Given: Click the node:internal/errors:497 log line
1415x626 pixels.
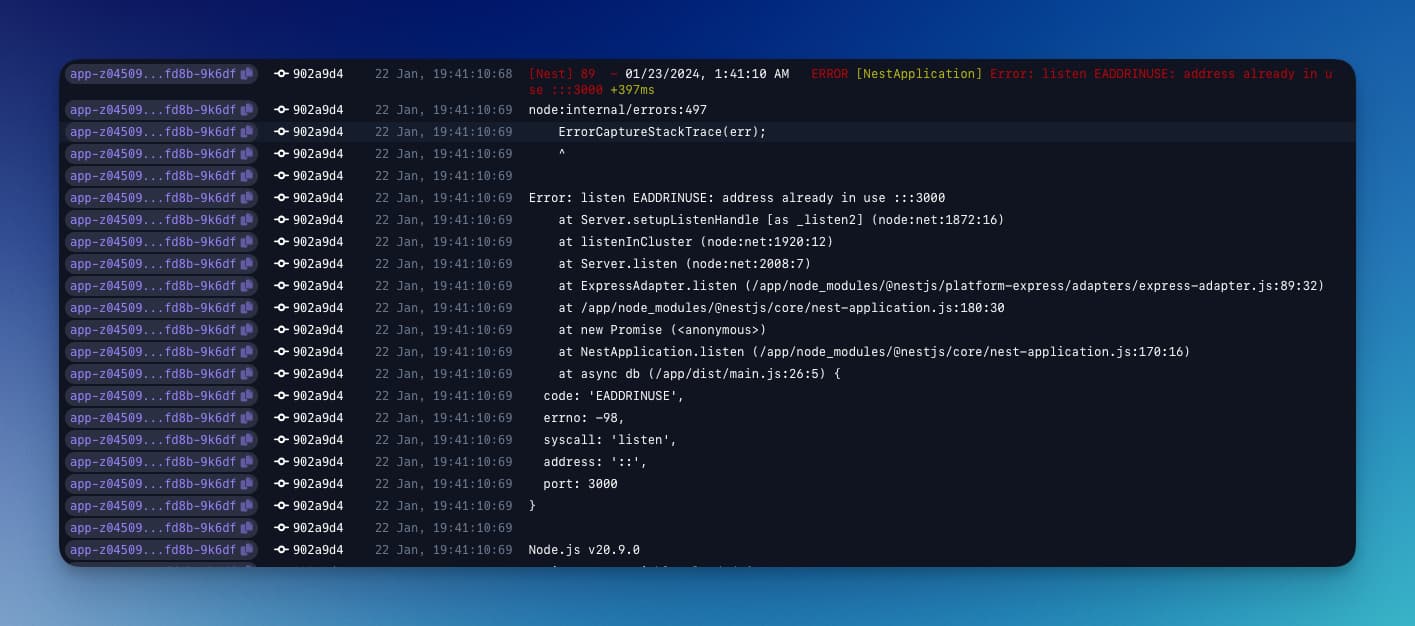Looking at the screenshot, I should (x=617, y=110).
